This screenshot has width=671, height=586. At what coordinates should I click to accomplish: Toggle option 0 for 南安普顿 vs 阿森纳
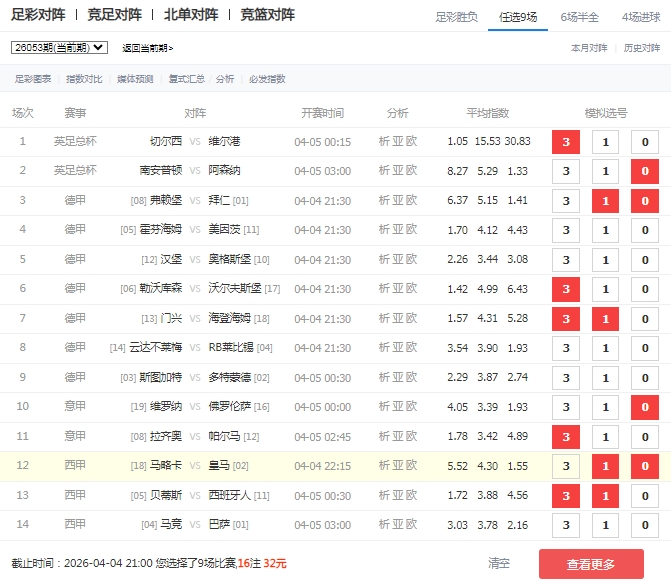[645, 172]
